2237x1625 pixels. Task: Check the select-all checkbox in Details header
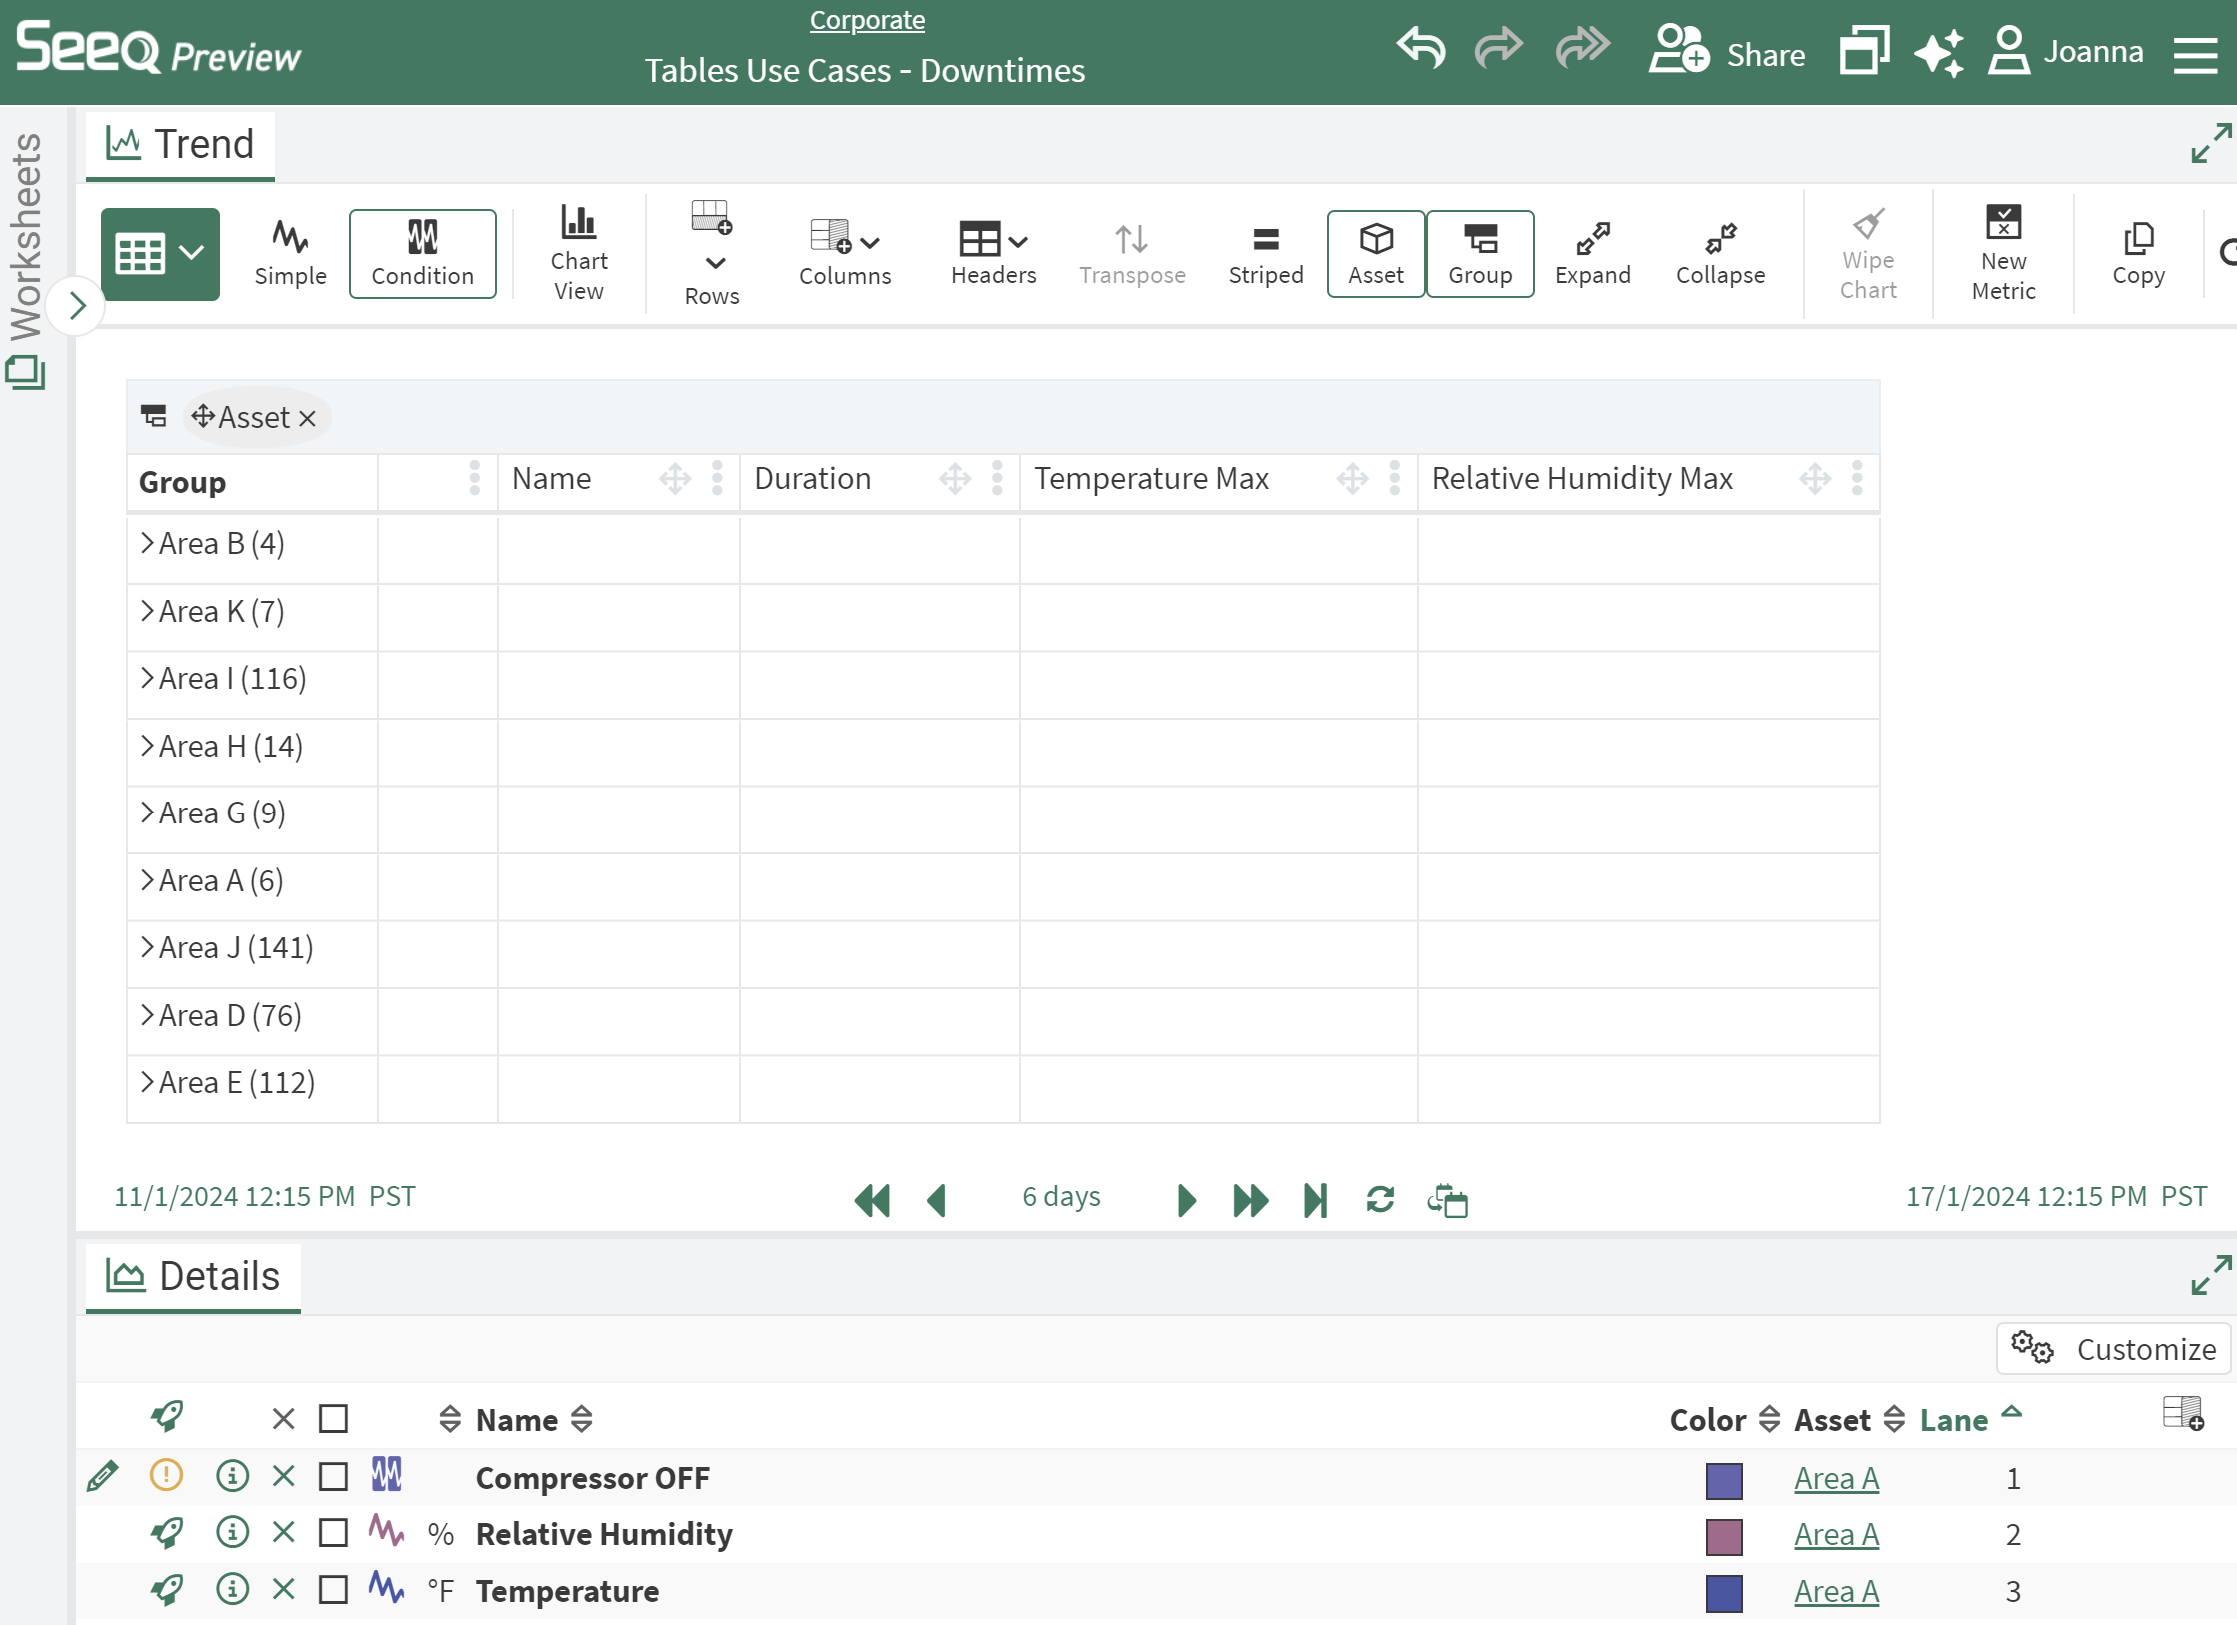pos(333,1419)
